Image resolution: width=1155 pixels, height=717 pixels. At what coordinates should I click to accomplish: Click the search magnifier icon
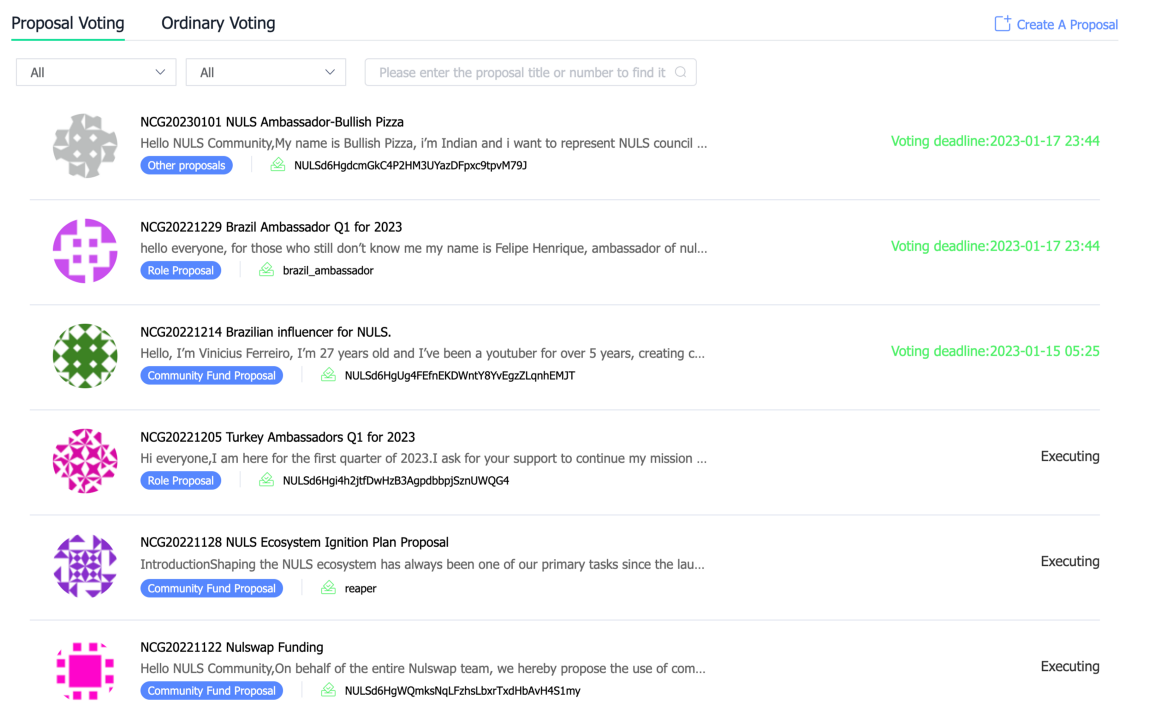(681, 72)
